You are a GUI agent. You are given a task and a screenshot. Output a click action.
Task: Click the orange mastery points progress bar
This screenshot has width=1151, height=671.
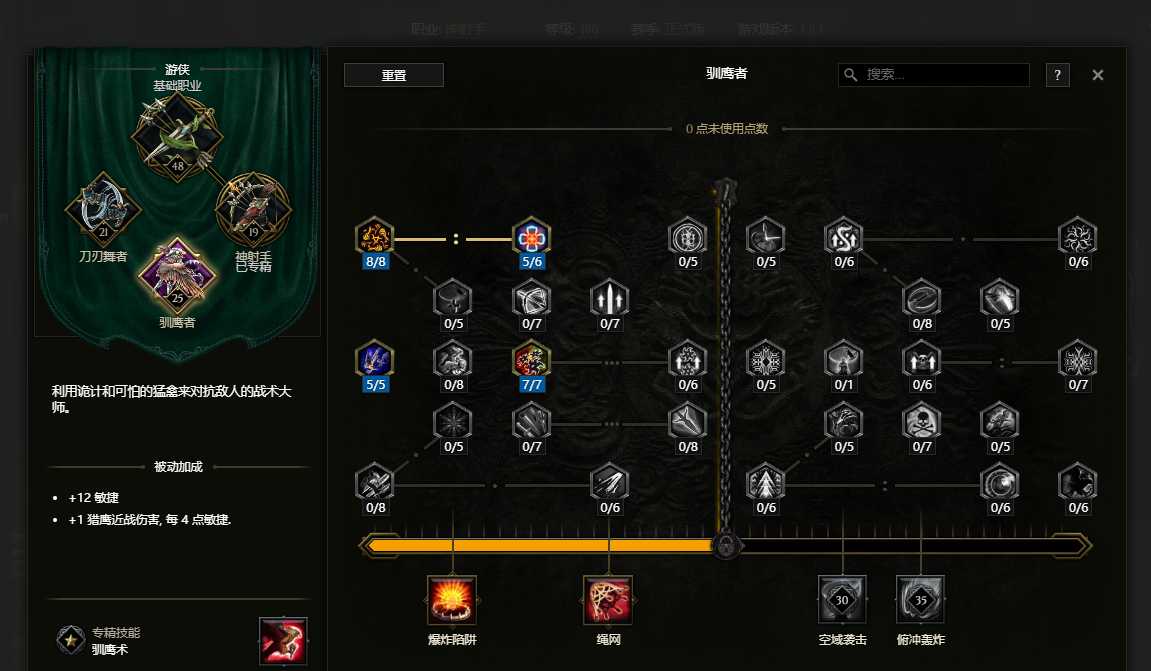(540, 545)
